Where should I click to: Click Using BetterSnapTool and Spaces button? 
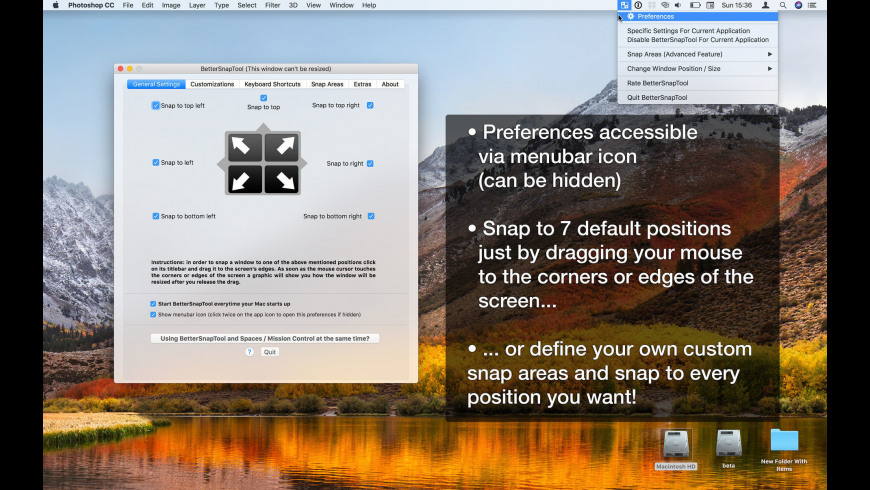265,338
